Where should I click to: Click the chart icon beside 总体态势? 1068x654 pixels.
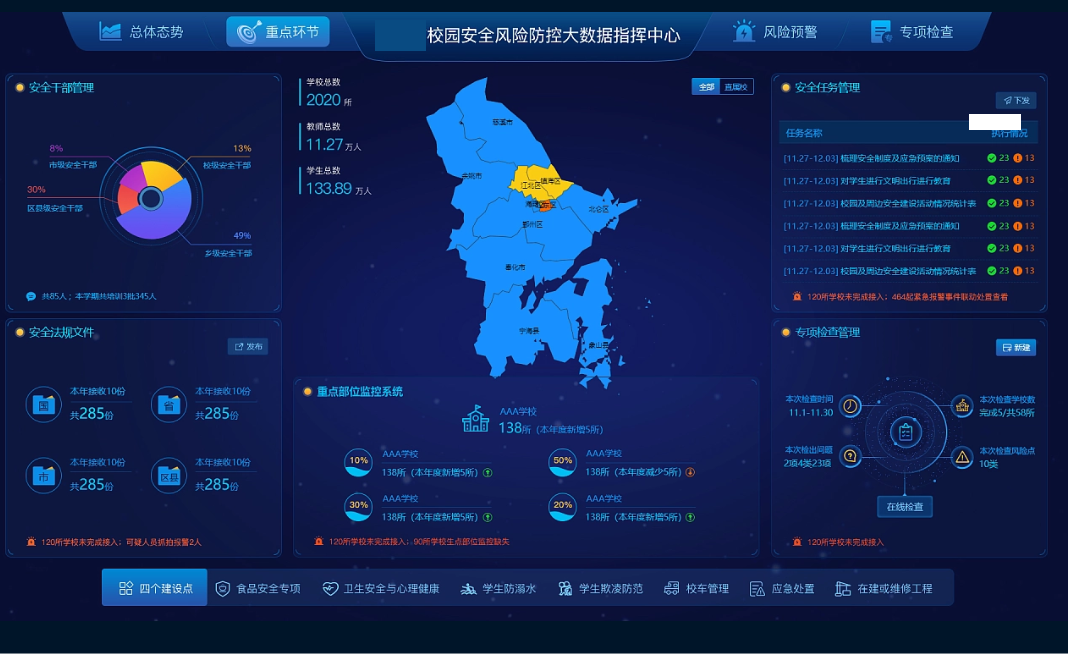click(x=110, y=31)
